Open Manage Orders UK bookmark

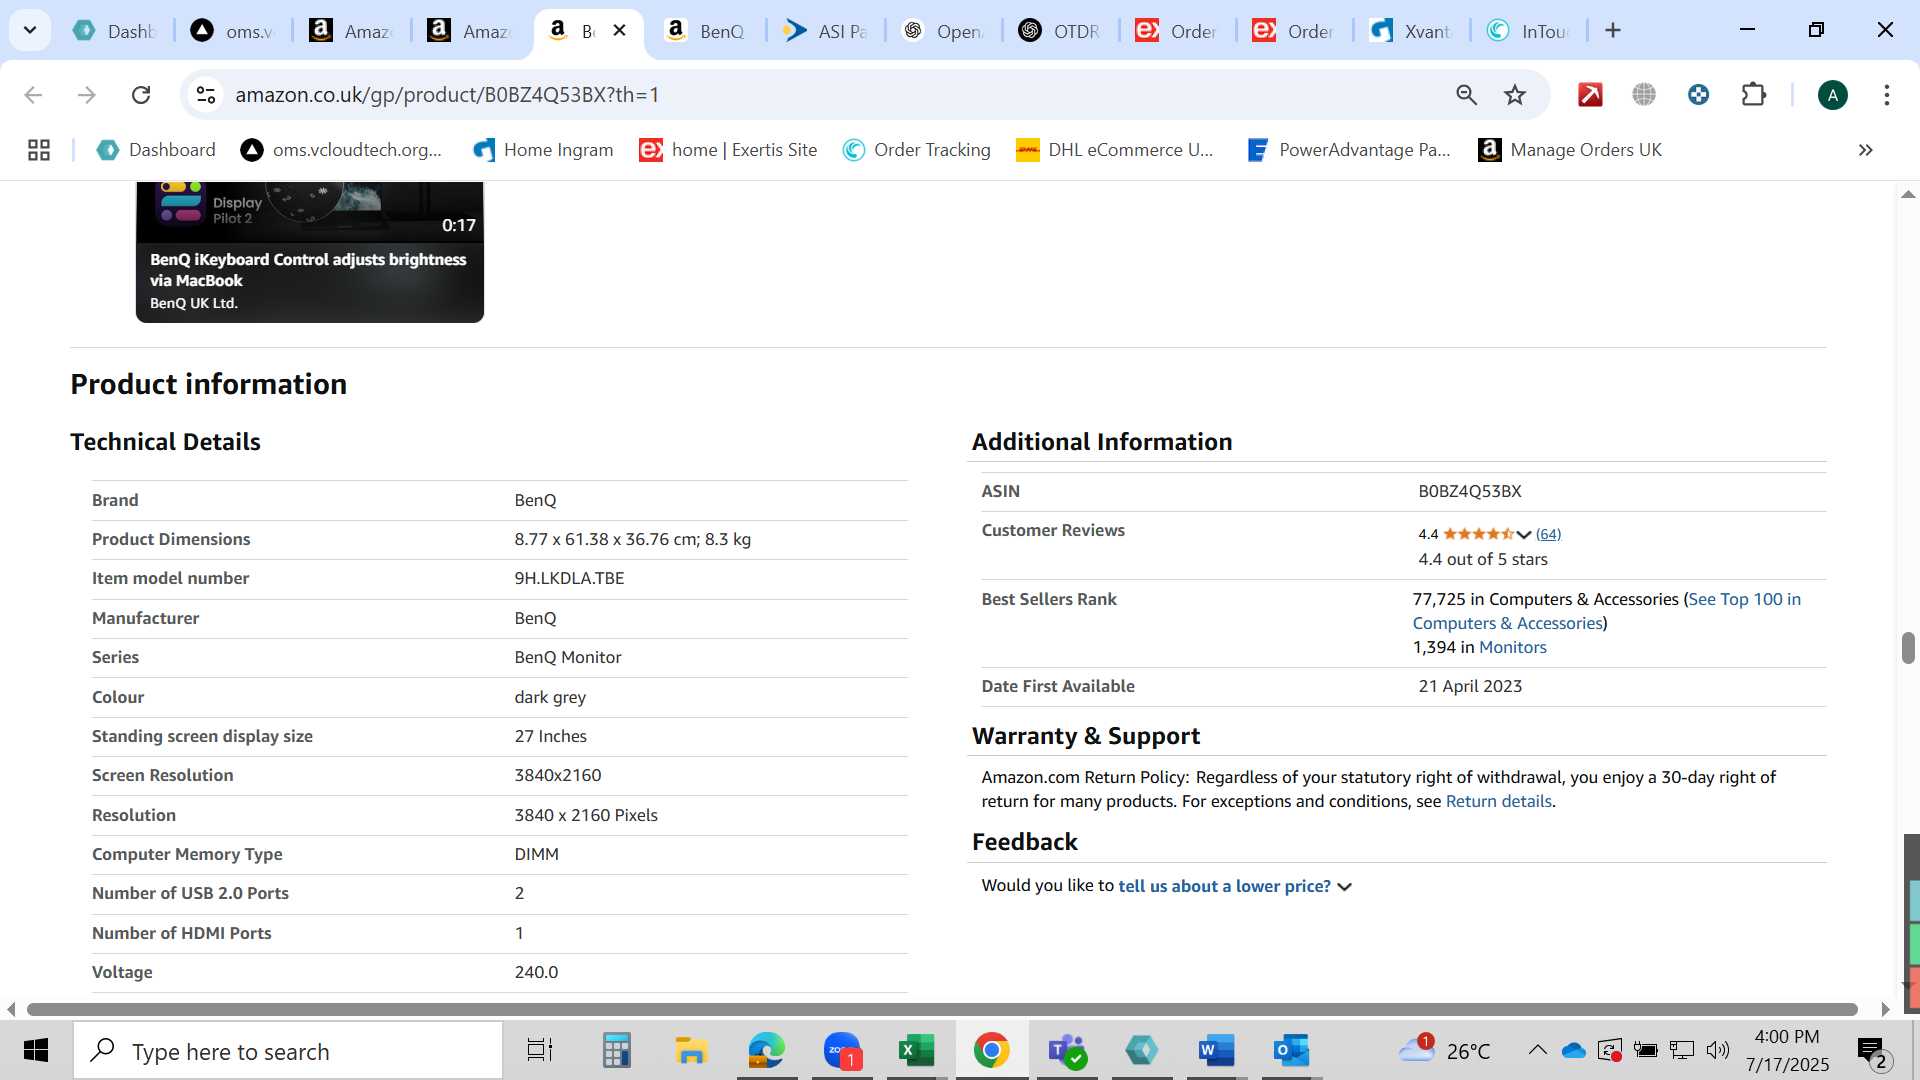[1570, 150]
